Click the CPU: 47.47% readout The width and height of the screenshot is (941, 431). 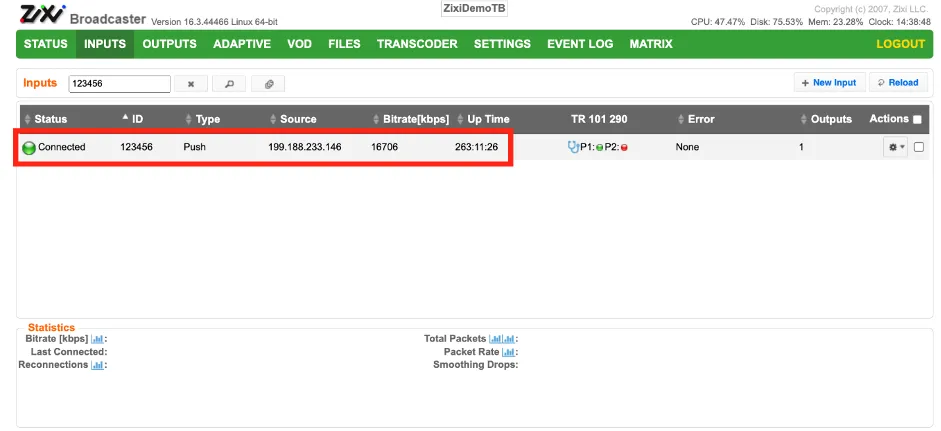tap(718, 22)
